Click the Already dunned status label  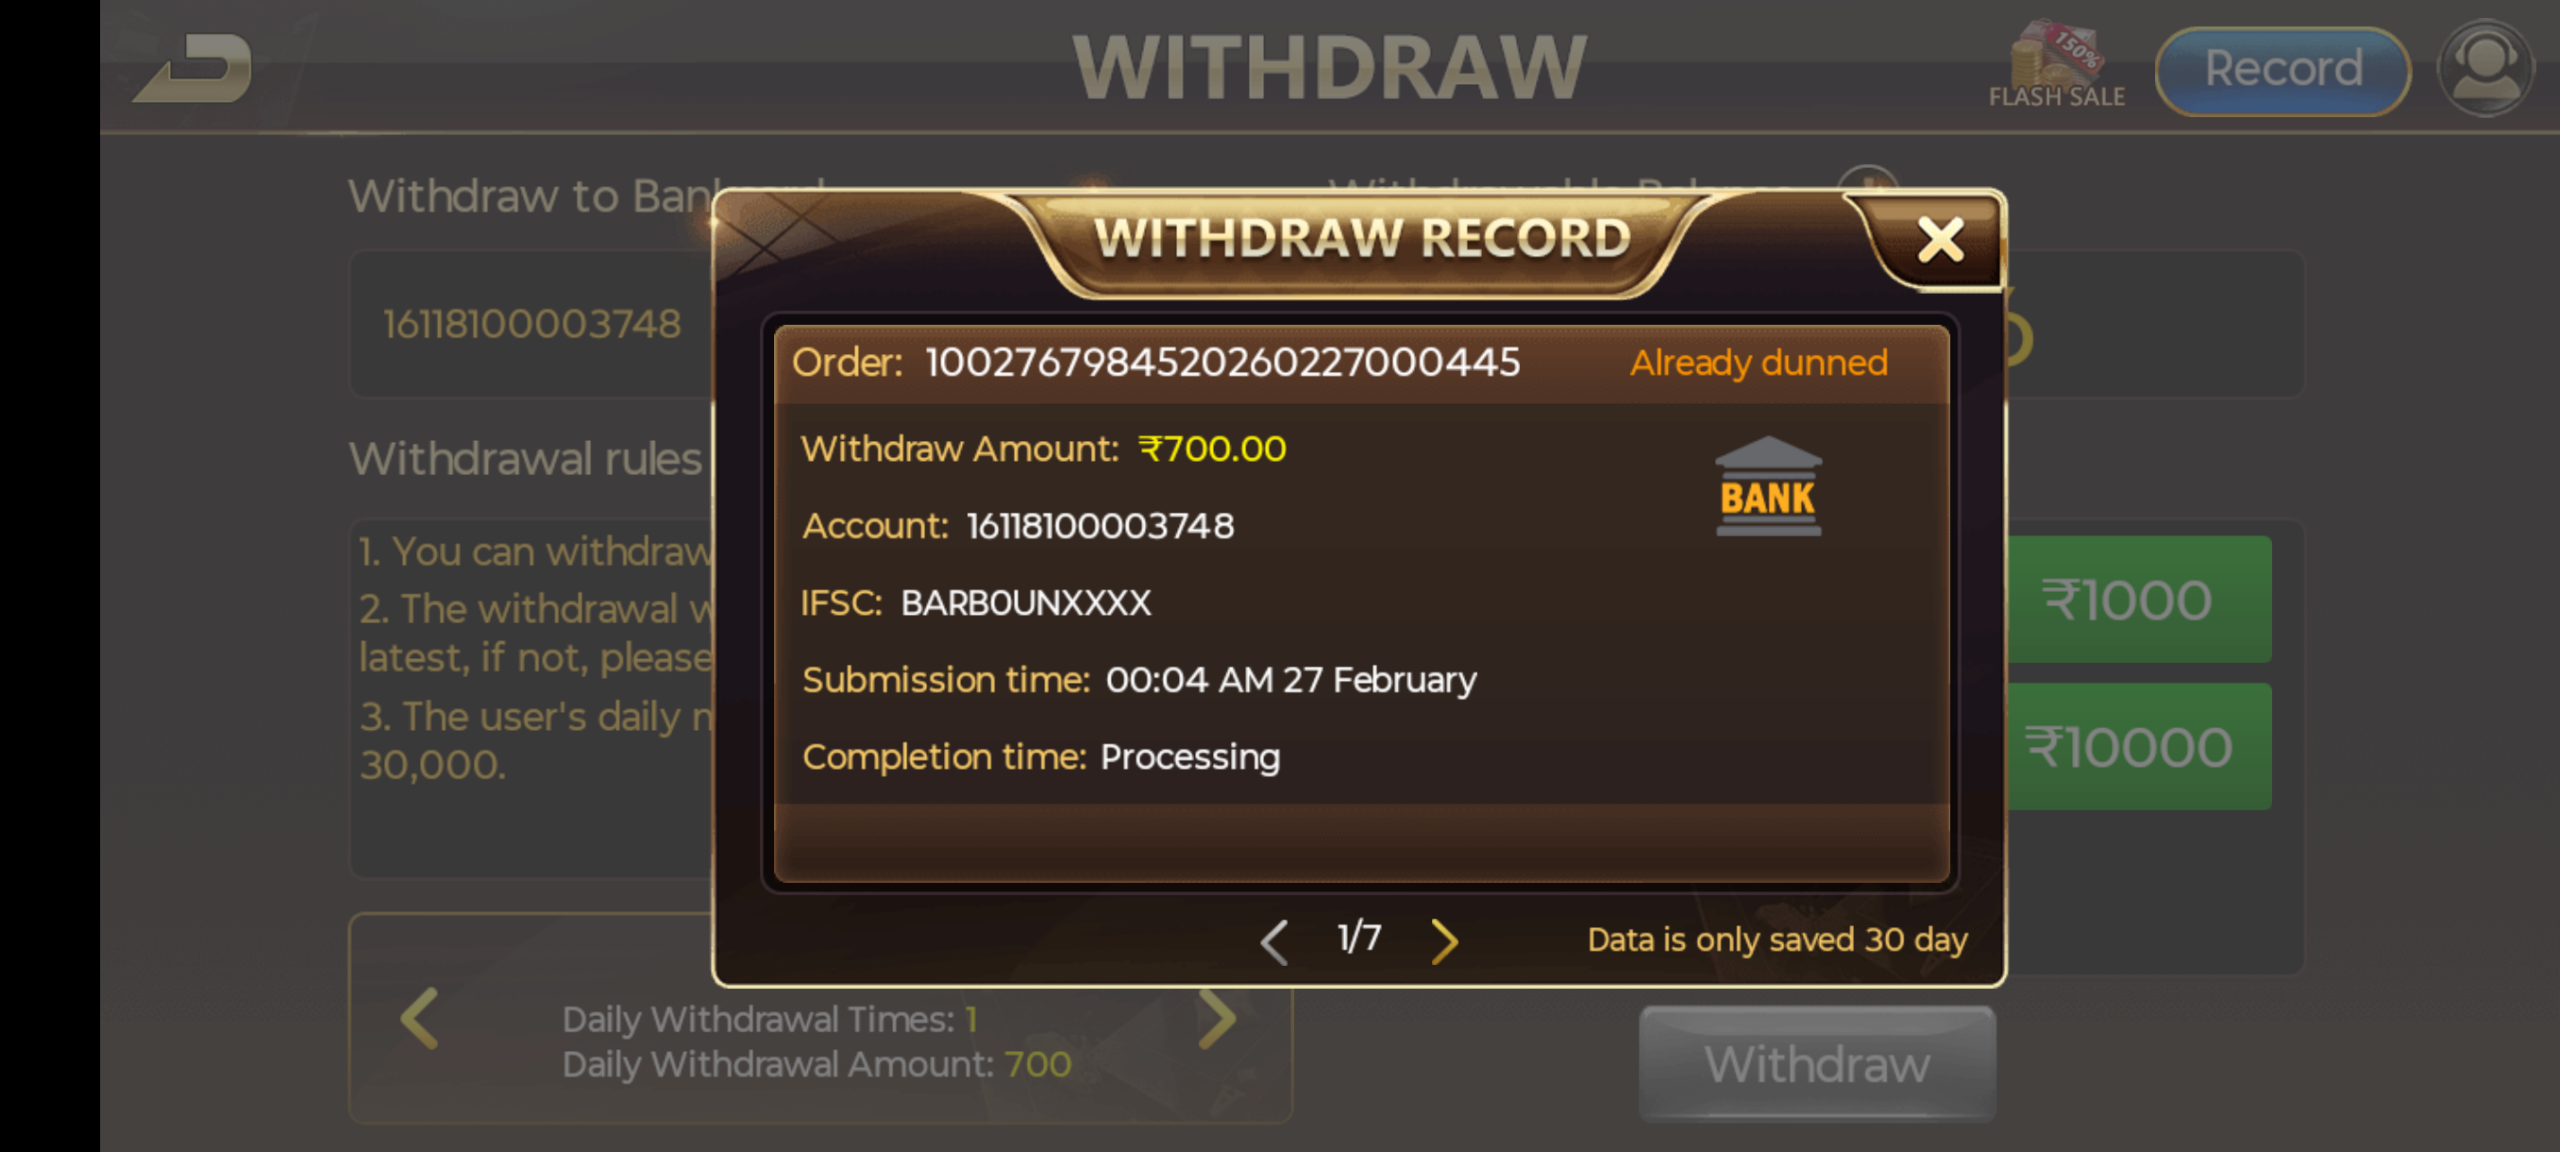tap(1759, 362)
